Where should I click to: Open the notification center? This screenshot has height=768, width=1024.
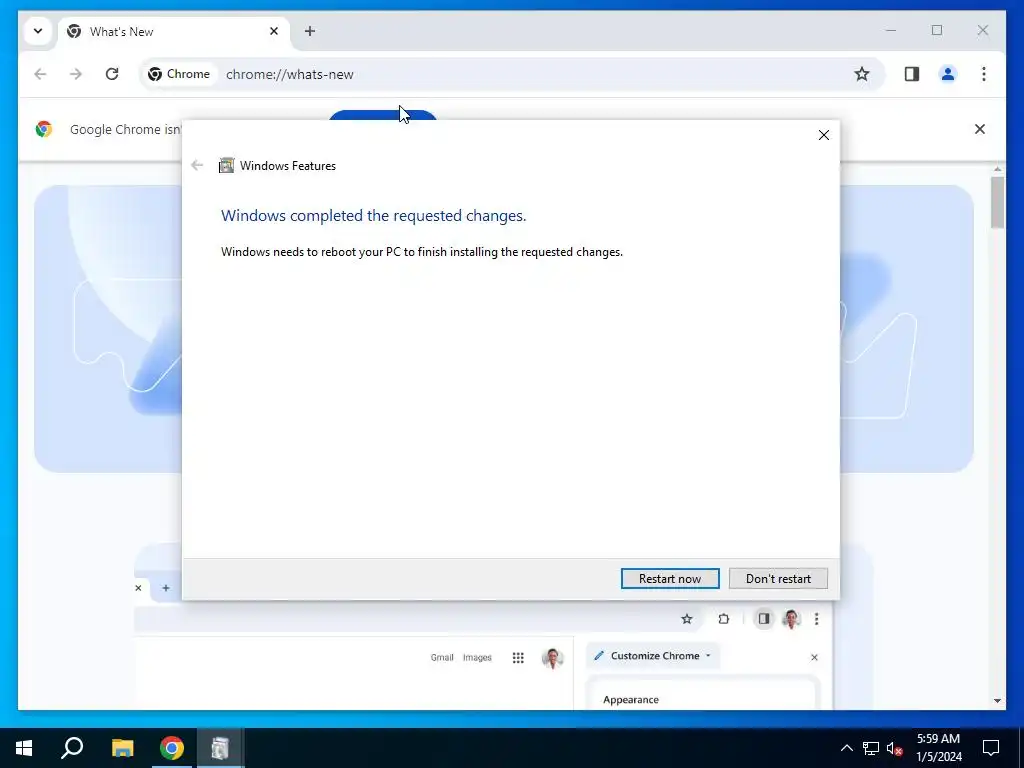pos(991,748)
